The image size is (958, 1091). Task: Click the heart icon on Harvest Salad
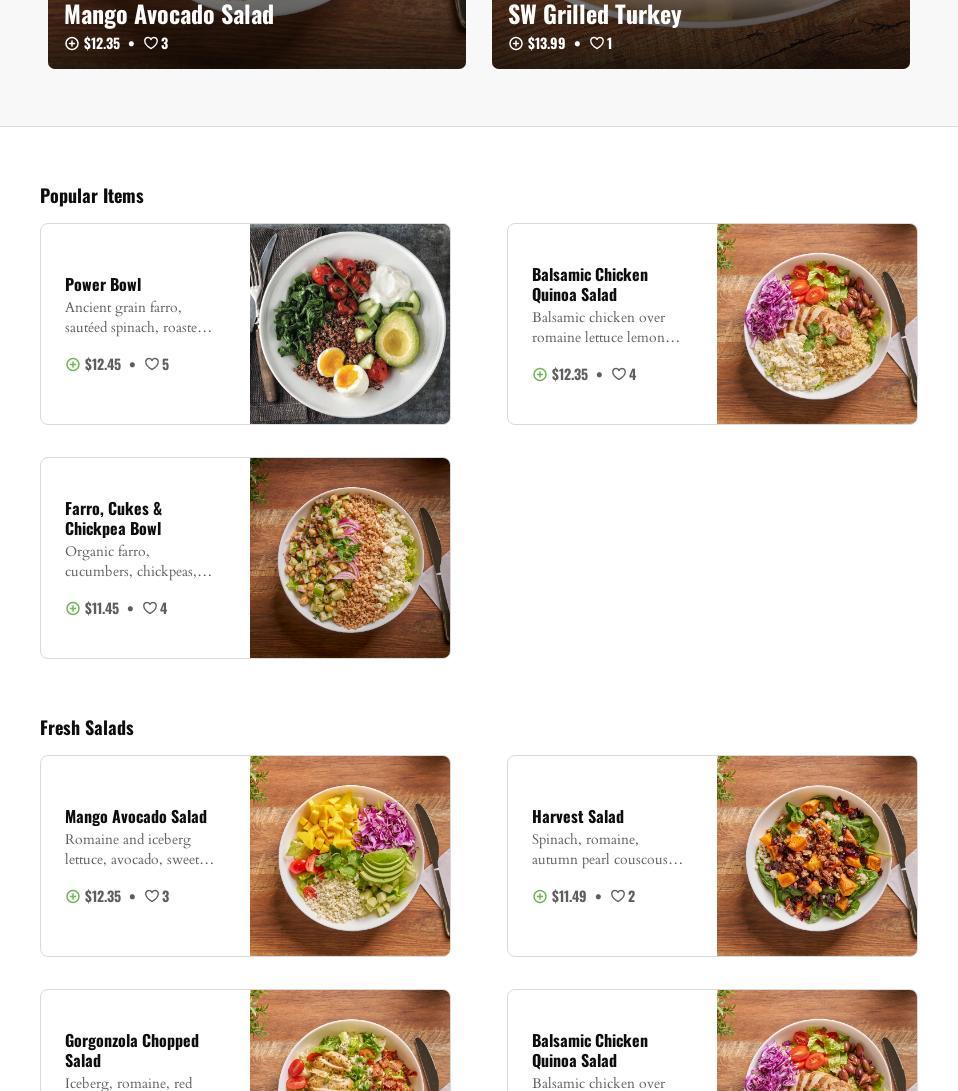(618, 897)
